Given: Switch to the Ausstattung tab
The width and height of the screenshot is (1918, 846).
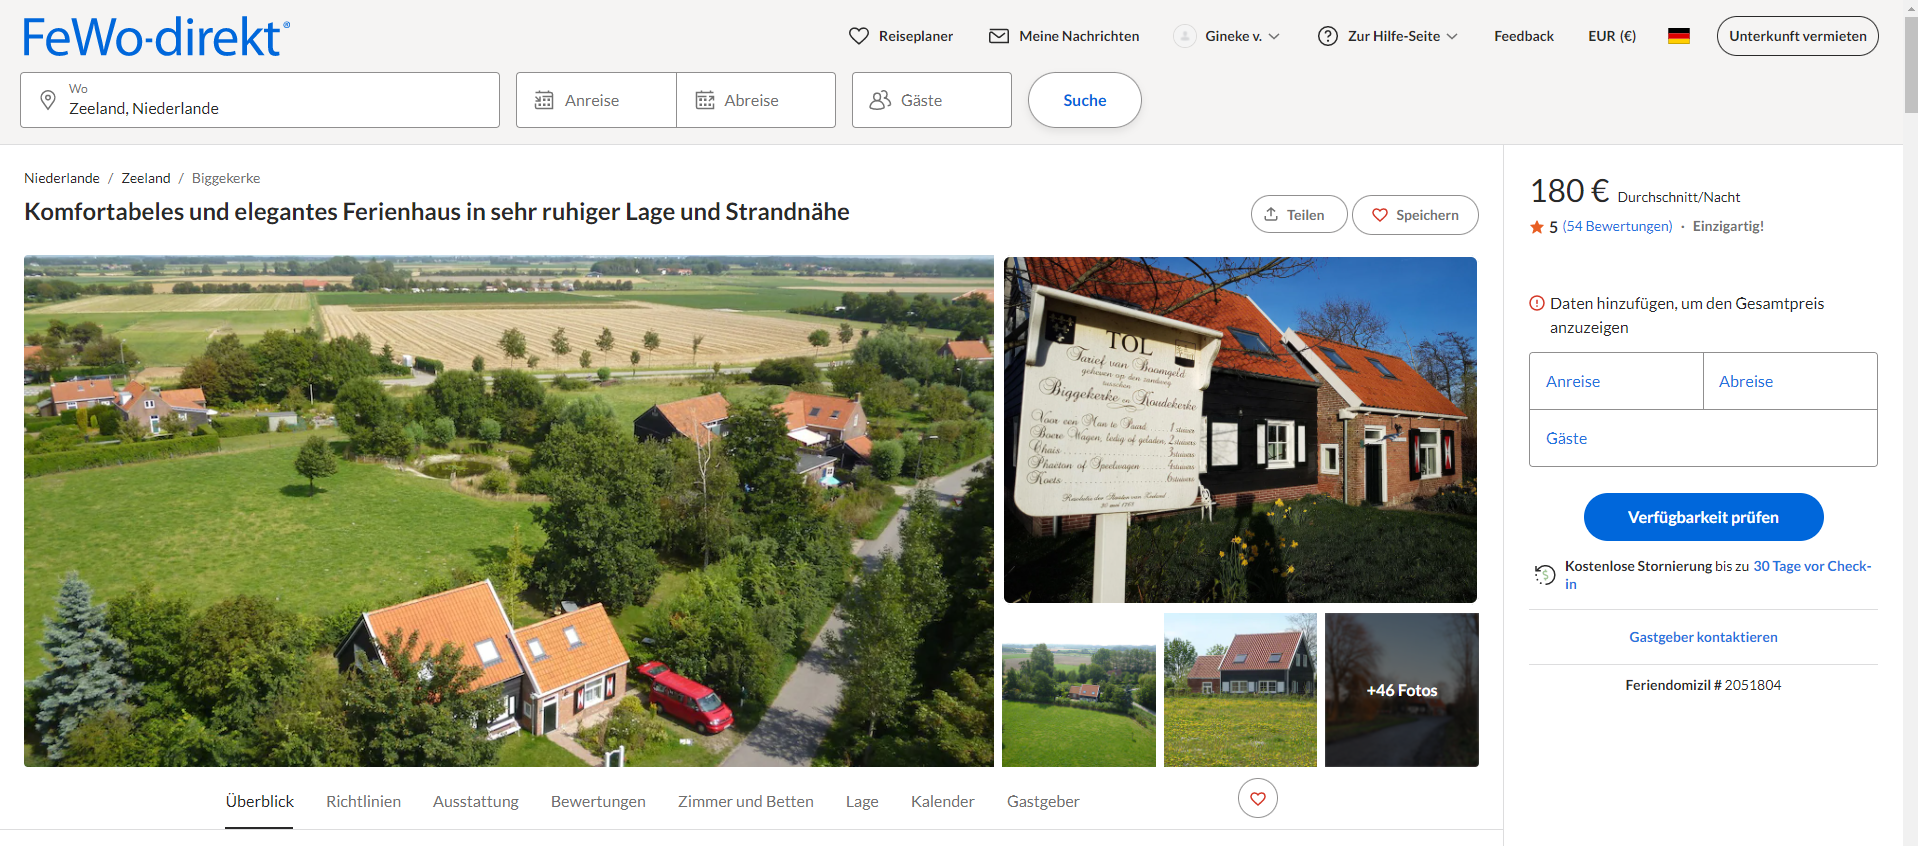Looking at the screenshot, I should coord(475,801).
